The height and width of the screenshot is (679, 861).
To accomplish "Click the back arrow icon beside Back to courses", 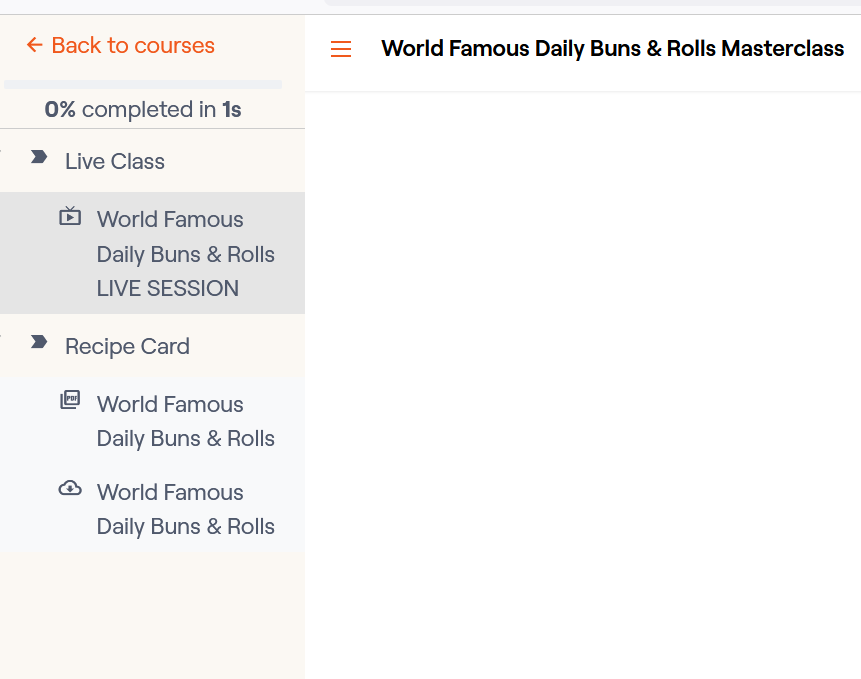I will tap(35, 45).
